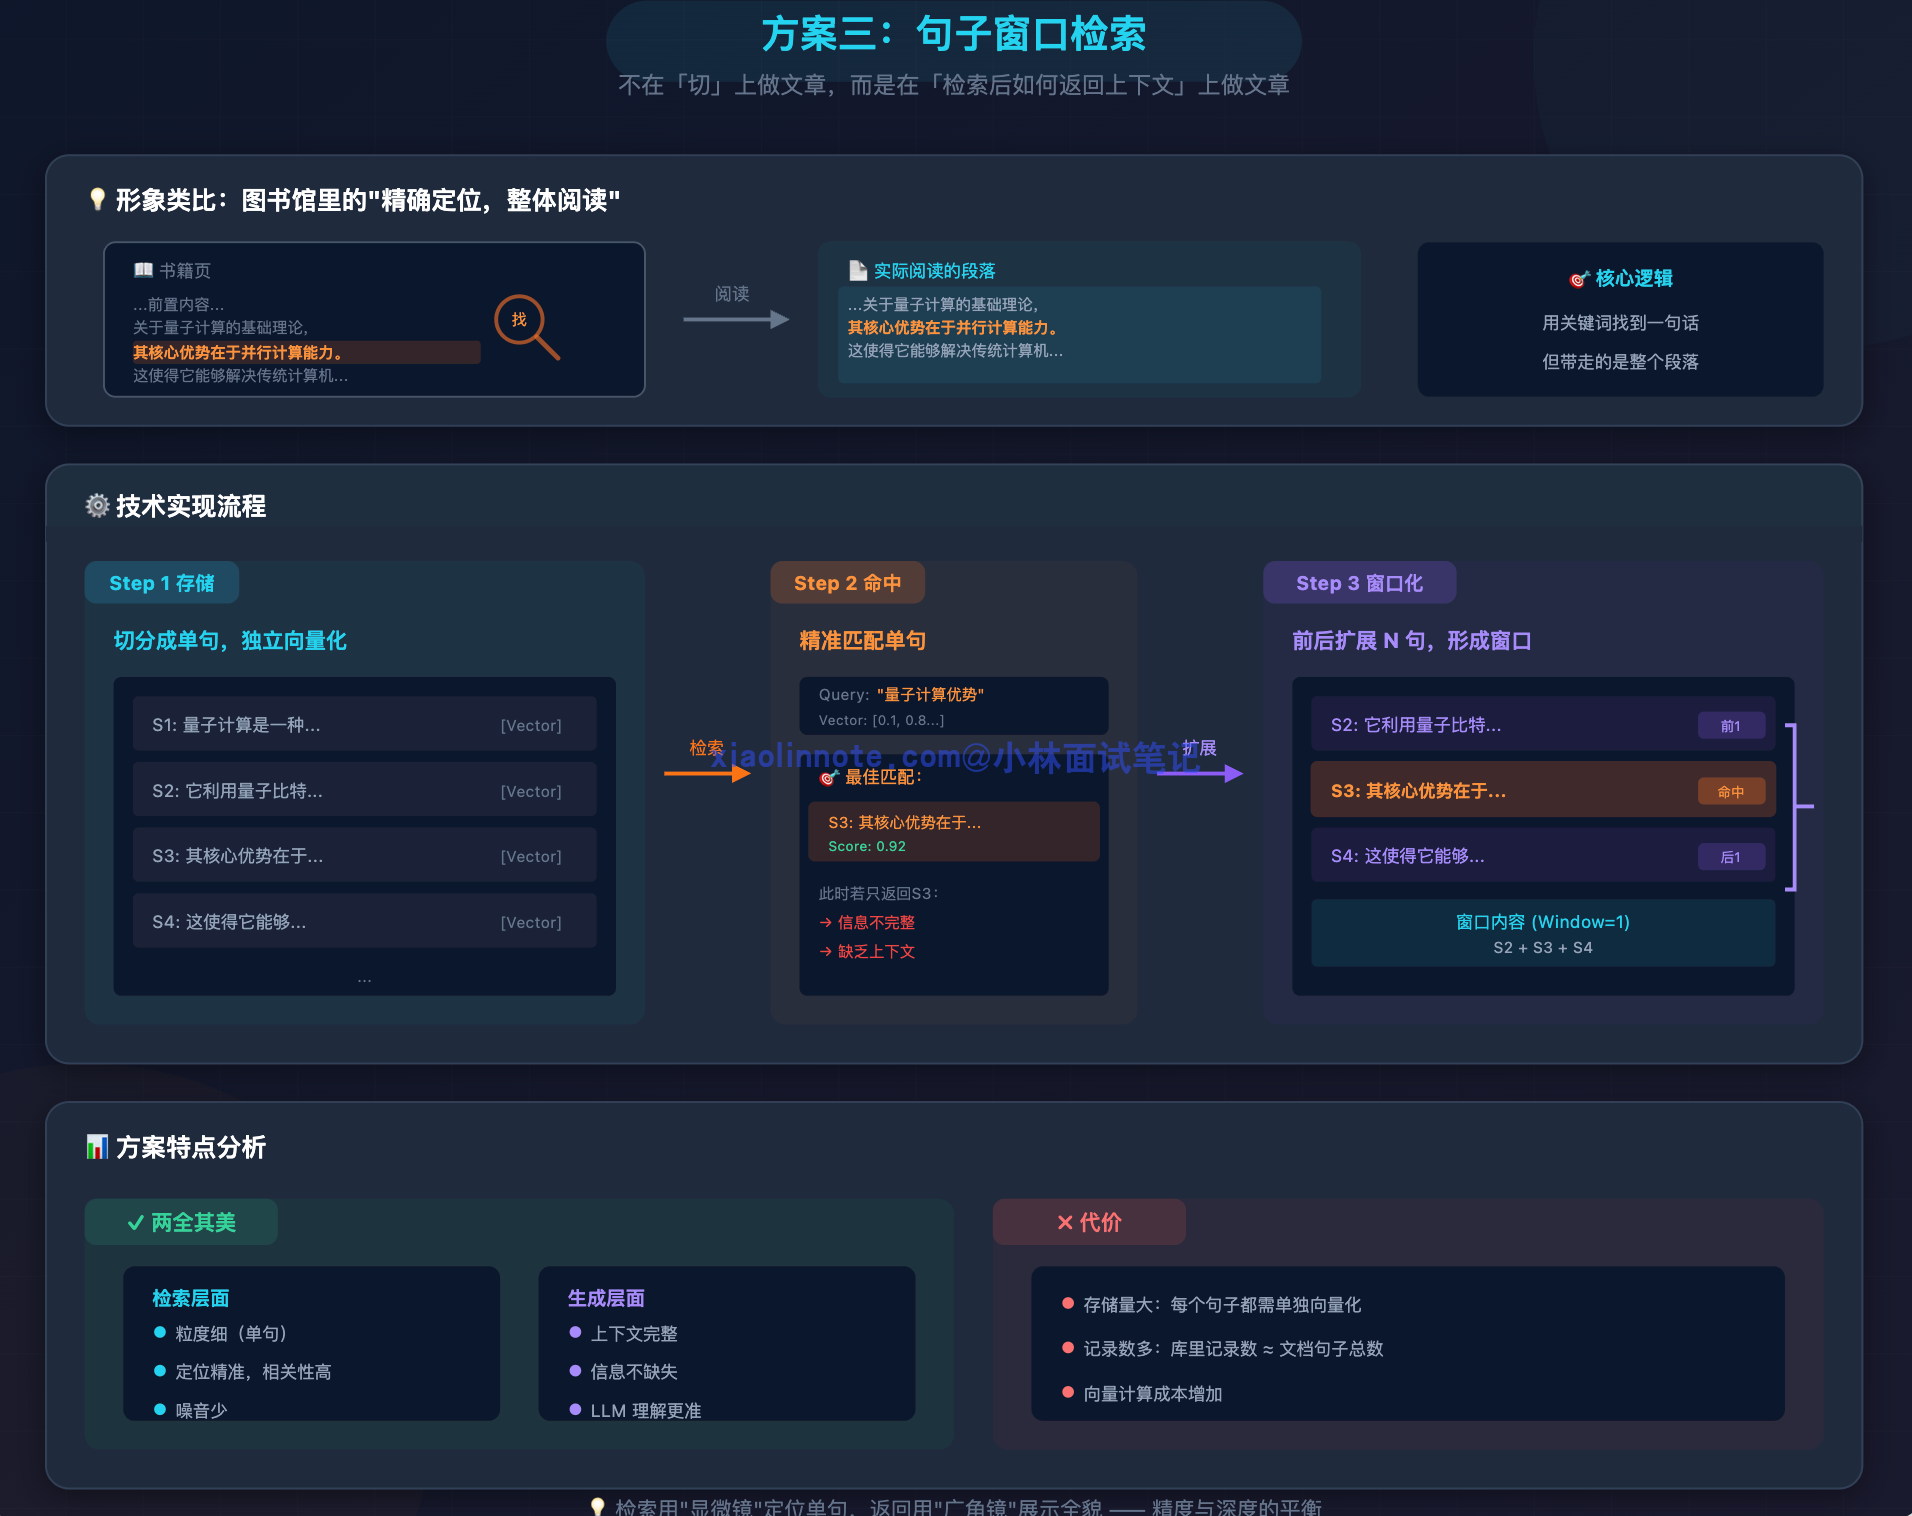The image size is (1912, 1516).
Task: Click the lightbulb icon beside 形象类比
Action: (97, 200)
